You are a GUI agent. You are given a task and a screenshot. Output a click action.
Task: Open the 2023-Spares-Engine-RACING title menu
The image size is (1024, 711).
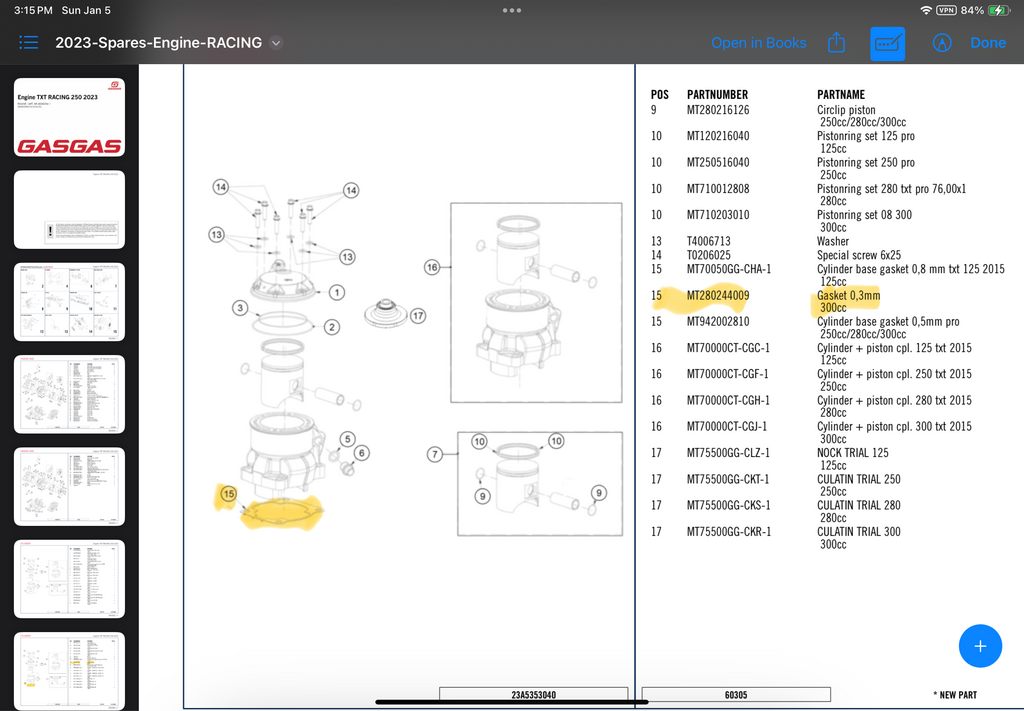click(158, 43)
